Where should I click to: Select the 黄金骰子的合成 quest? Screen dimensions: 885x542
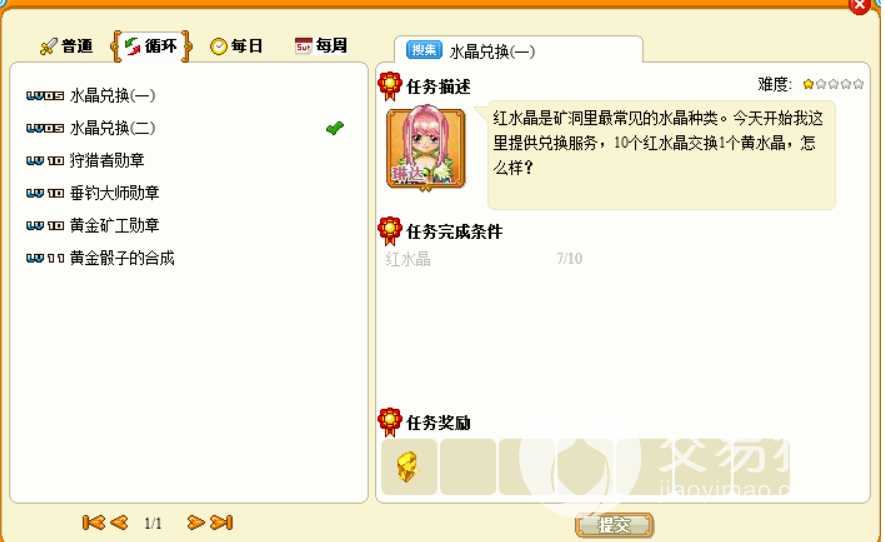[100, 258]
